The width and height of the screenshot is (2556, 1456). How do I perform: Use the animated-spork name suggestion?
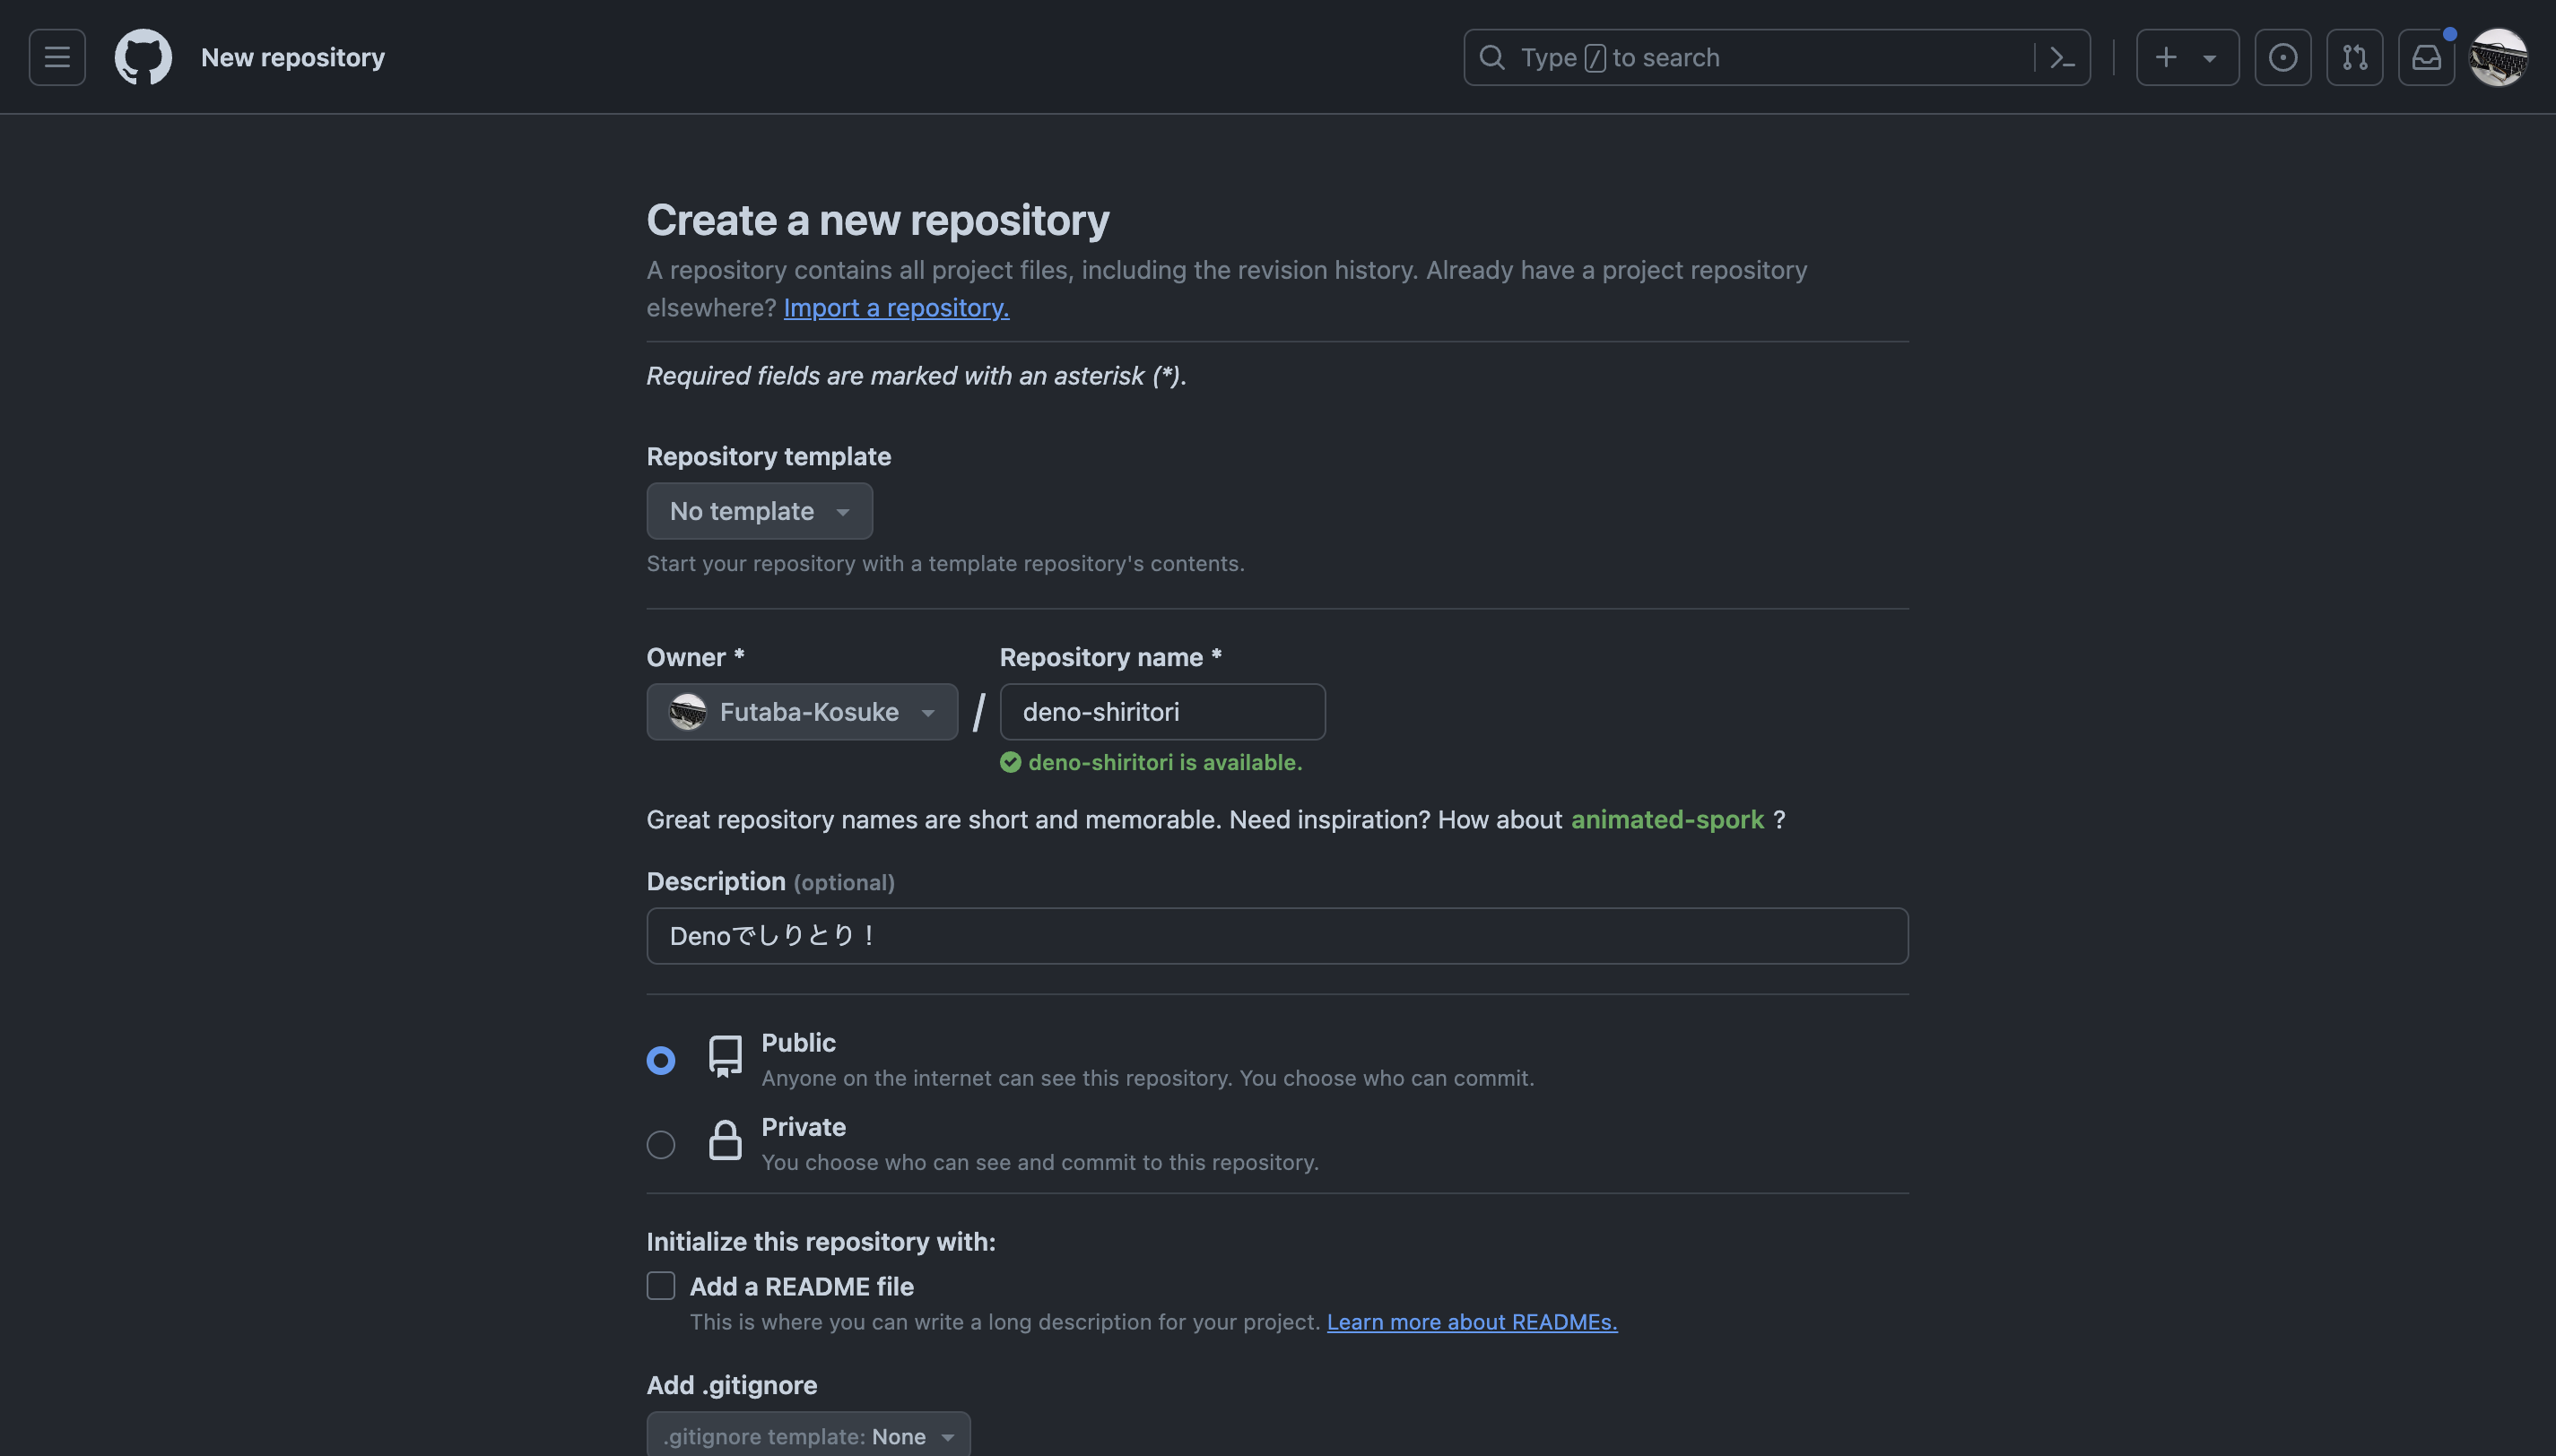pos(1667,820)
